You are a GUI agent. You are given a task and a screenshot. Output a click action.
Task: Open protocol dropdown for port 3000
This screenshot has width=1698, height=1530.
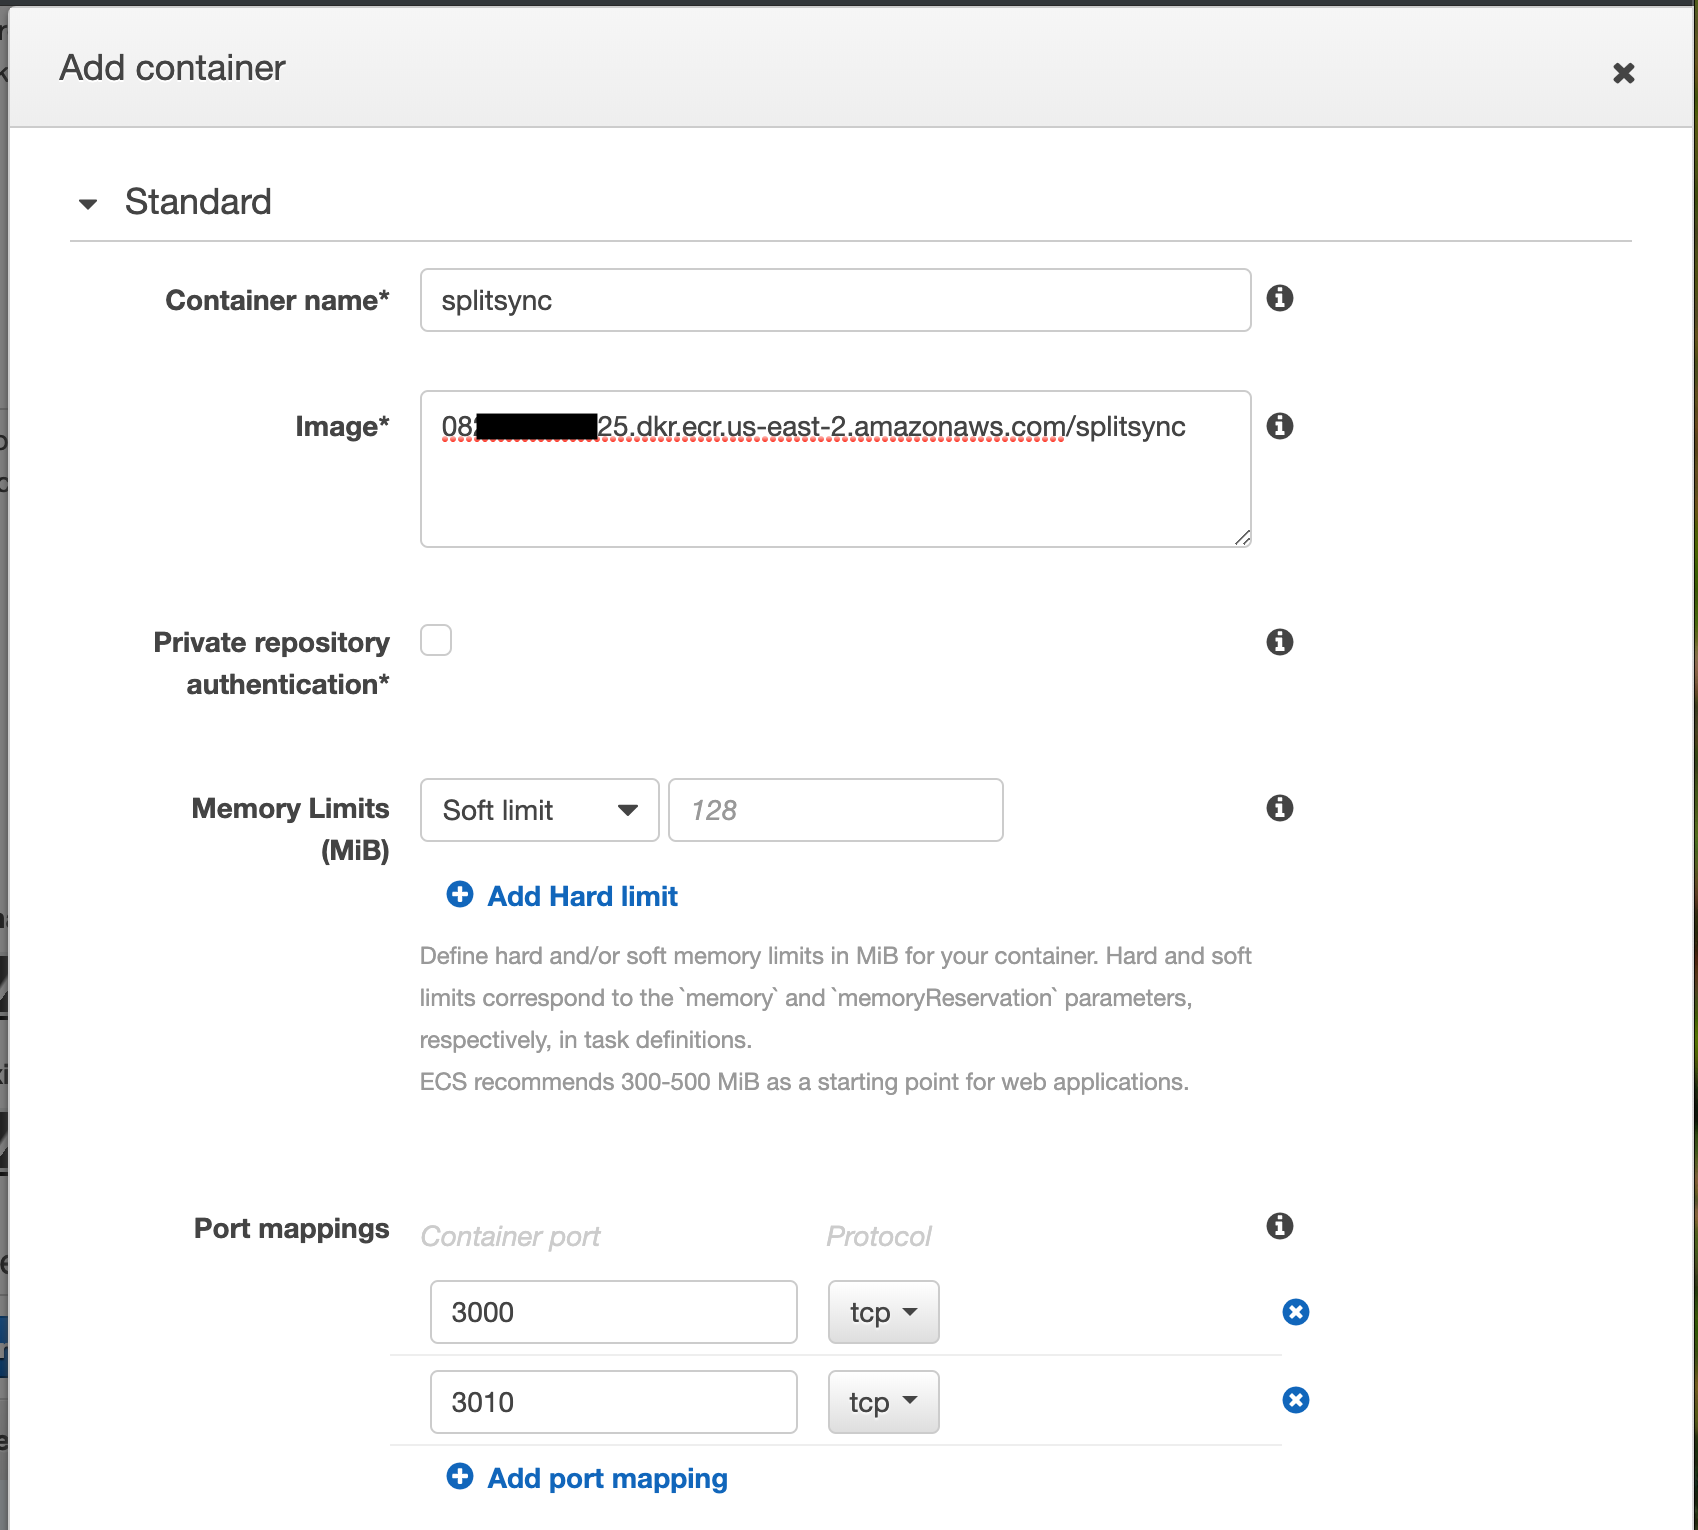883,1312
